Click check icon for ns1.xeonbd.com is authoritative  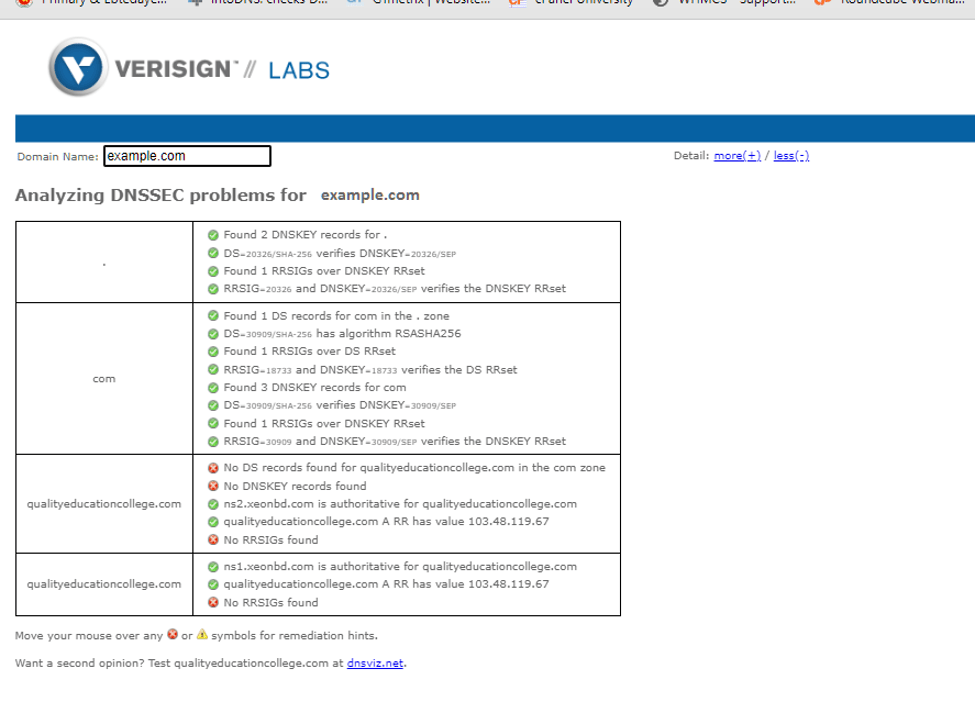pos(213,567)
